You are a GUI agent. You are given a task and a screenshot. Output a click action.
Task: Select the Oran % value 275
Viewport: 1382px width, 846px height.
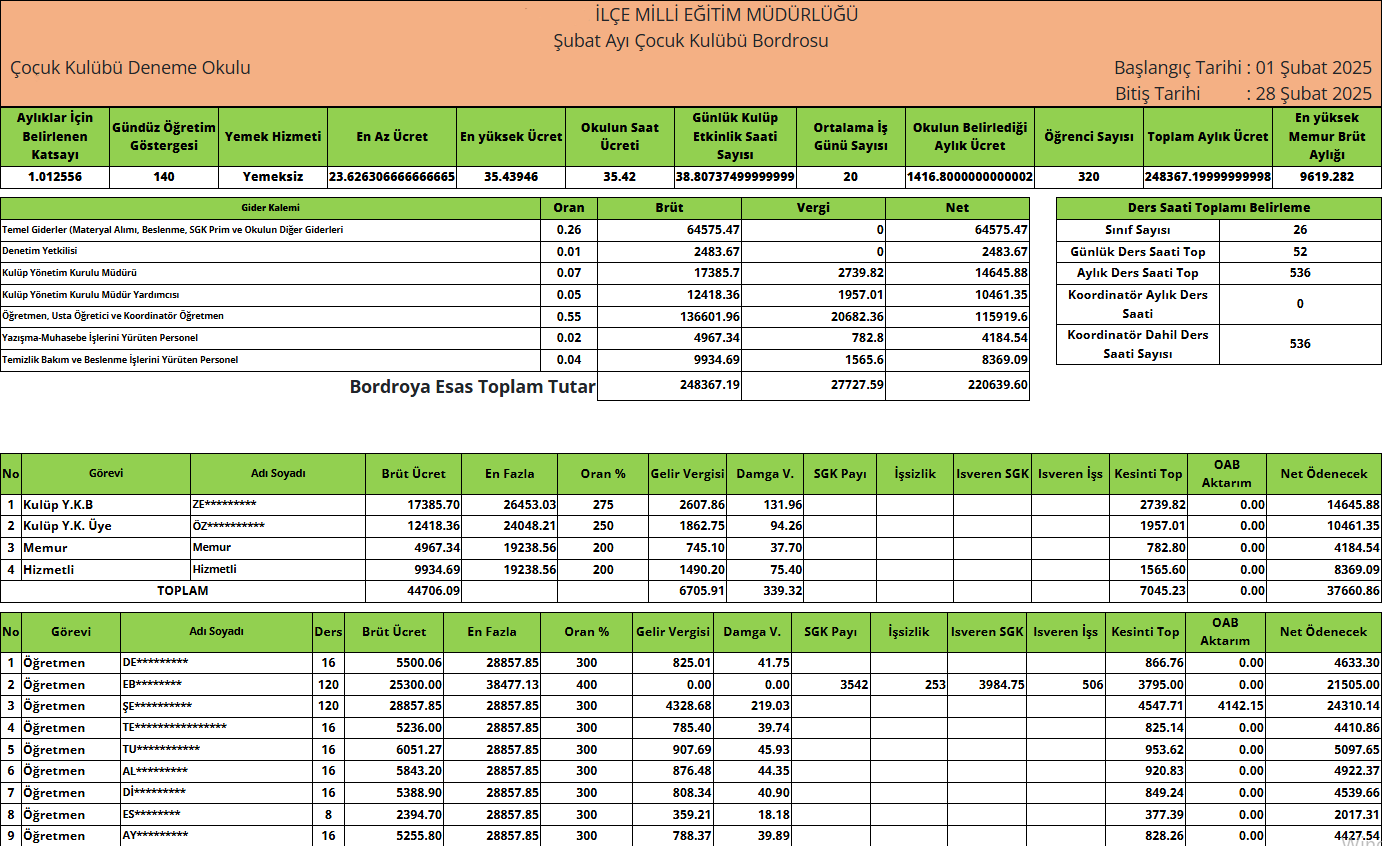tap(603, 505)
